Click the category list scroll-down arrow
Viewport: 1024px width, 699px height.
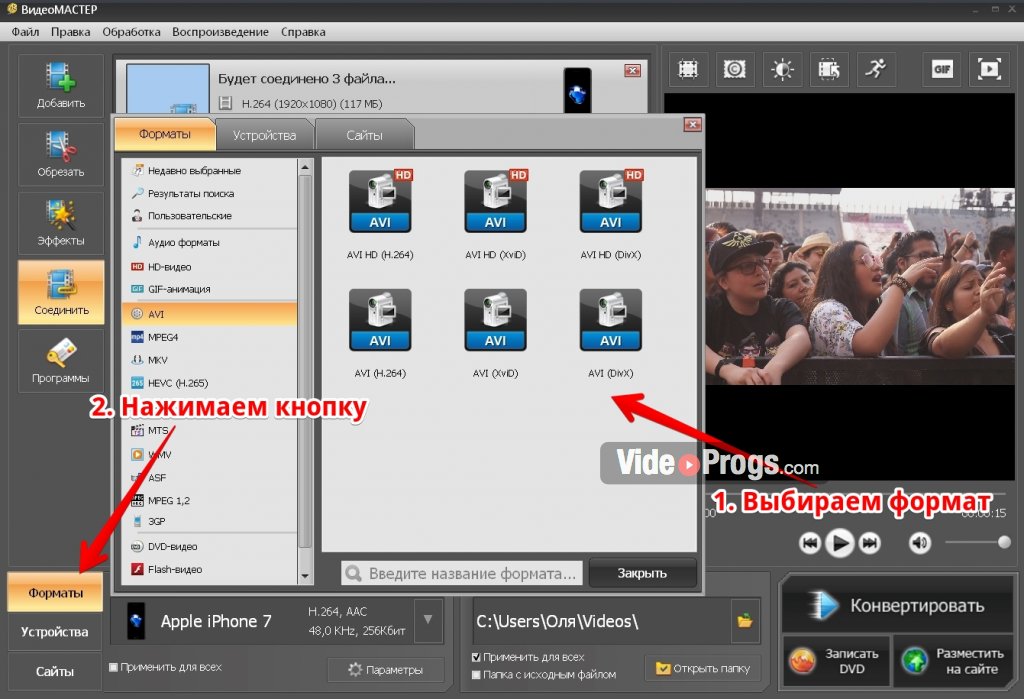[305, 576]
